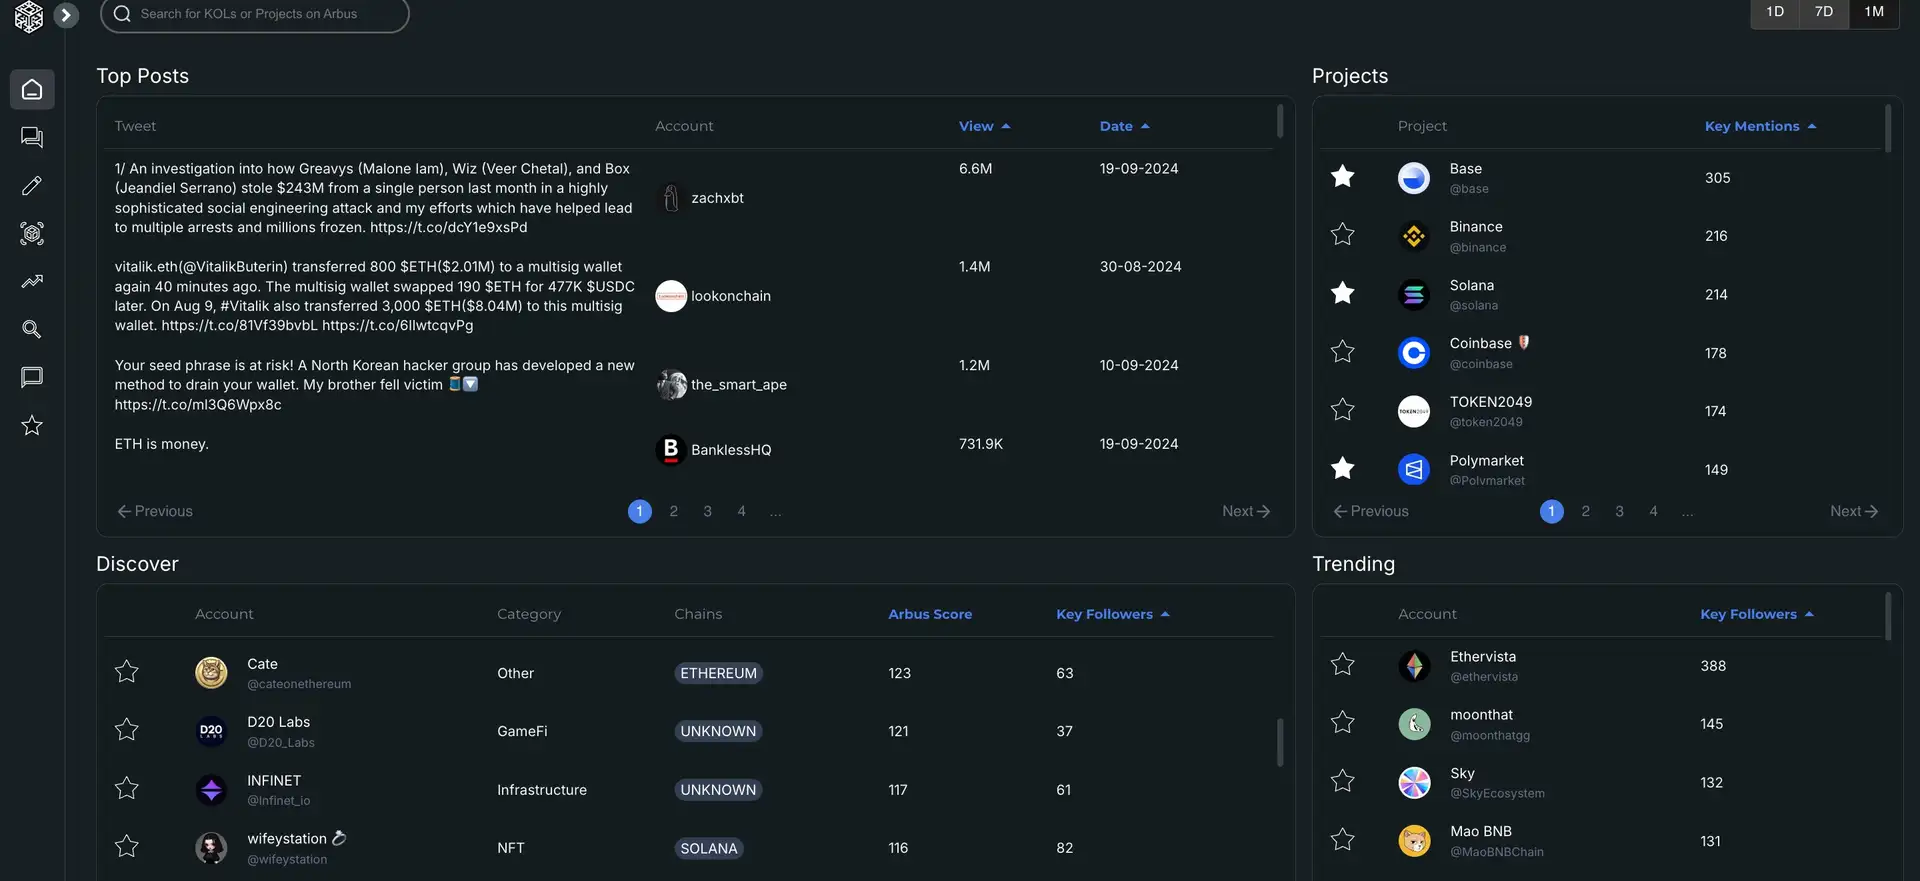The image size is (1920, 881).
Task: Favorite the Binance project star
Action: pos(1342,235)
